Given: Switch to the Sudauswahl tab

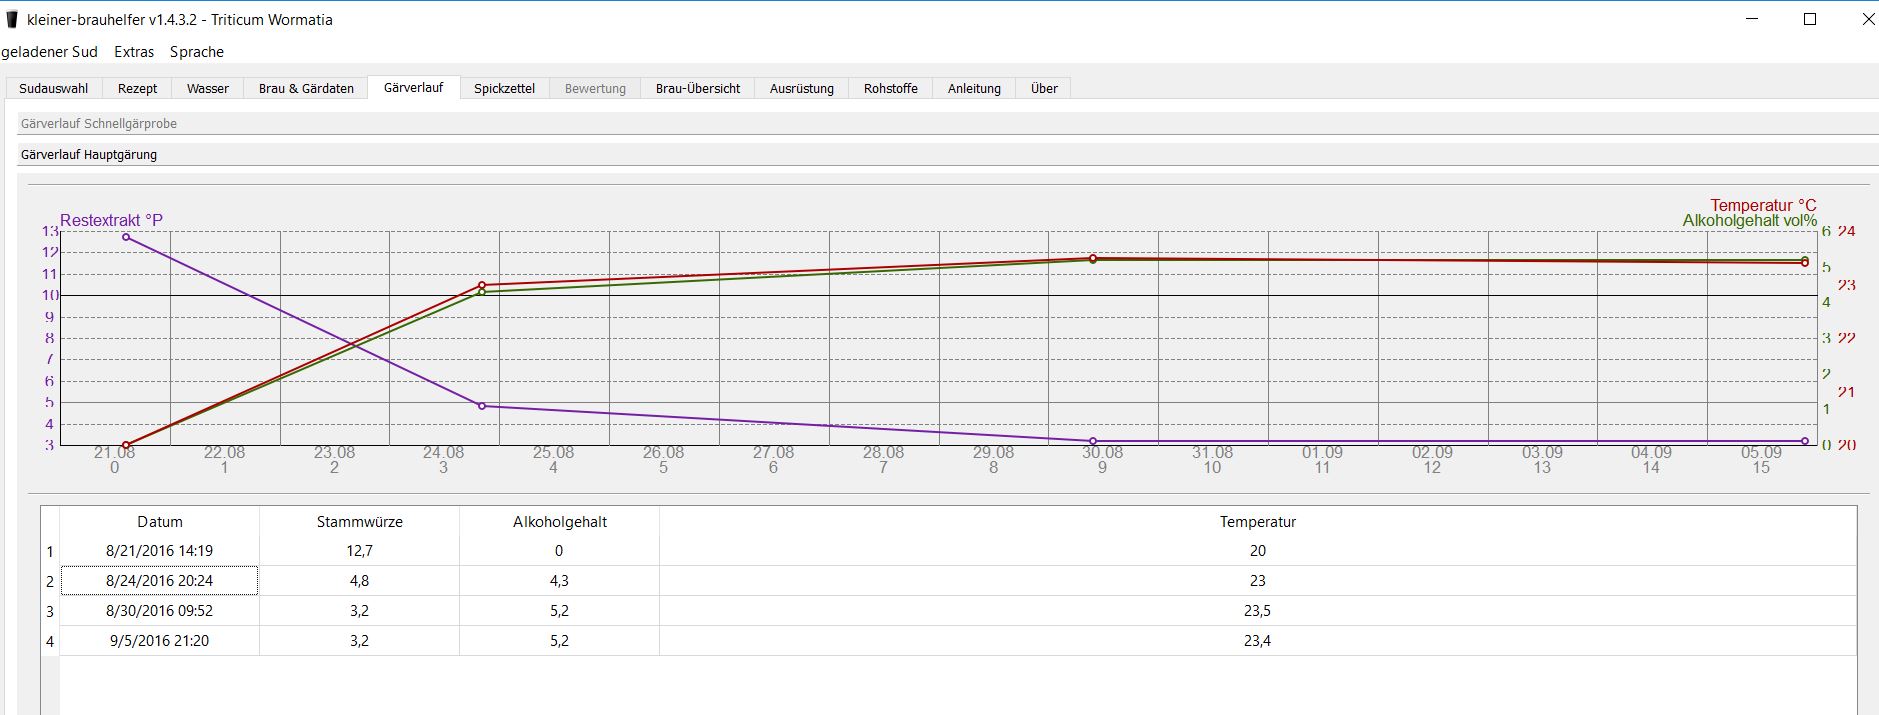Looking at the screenshot, I should click(54, 88).
